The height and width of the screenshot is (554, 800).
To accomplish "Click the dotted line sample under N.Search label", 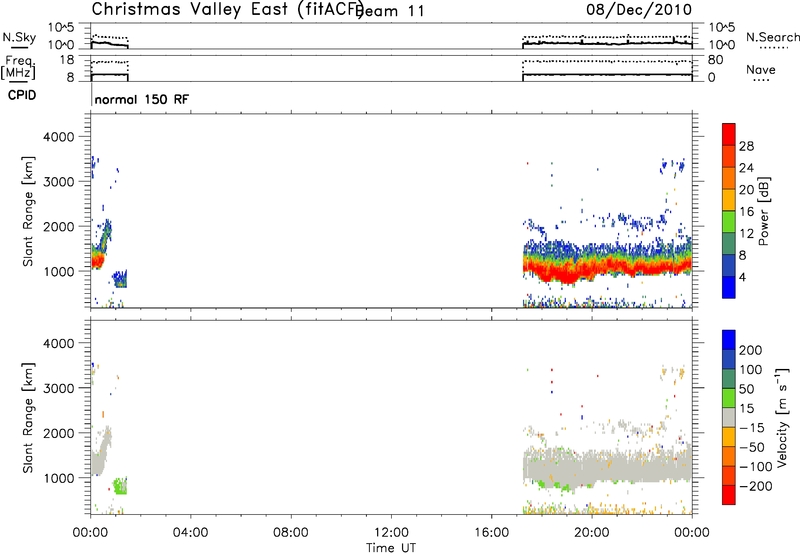I will [774, 47].
